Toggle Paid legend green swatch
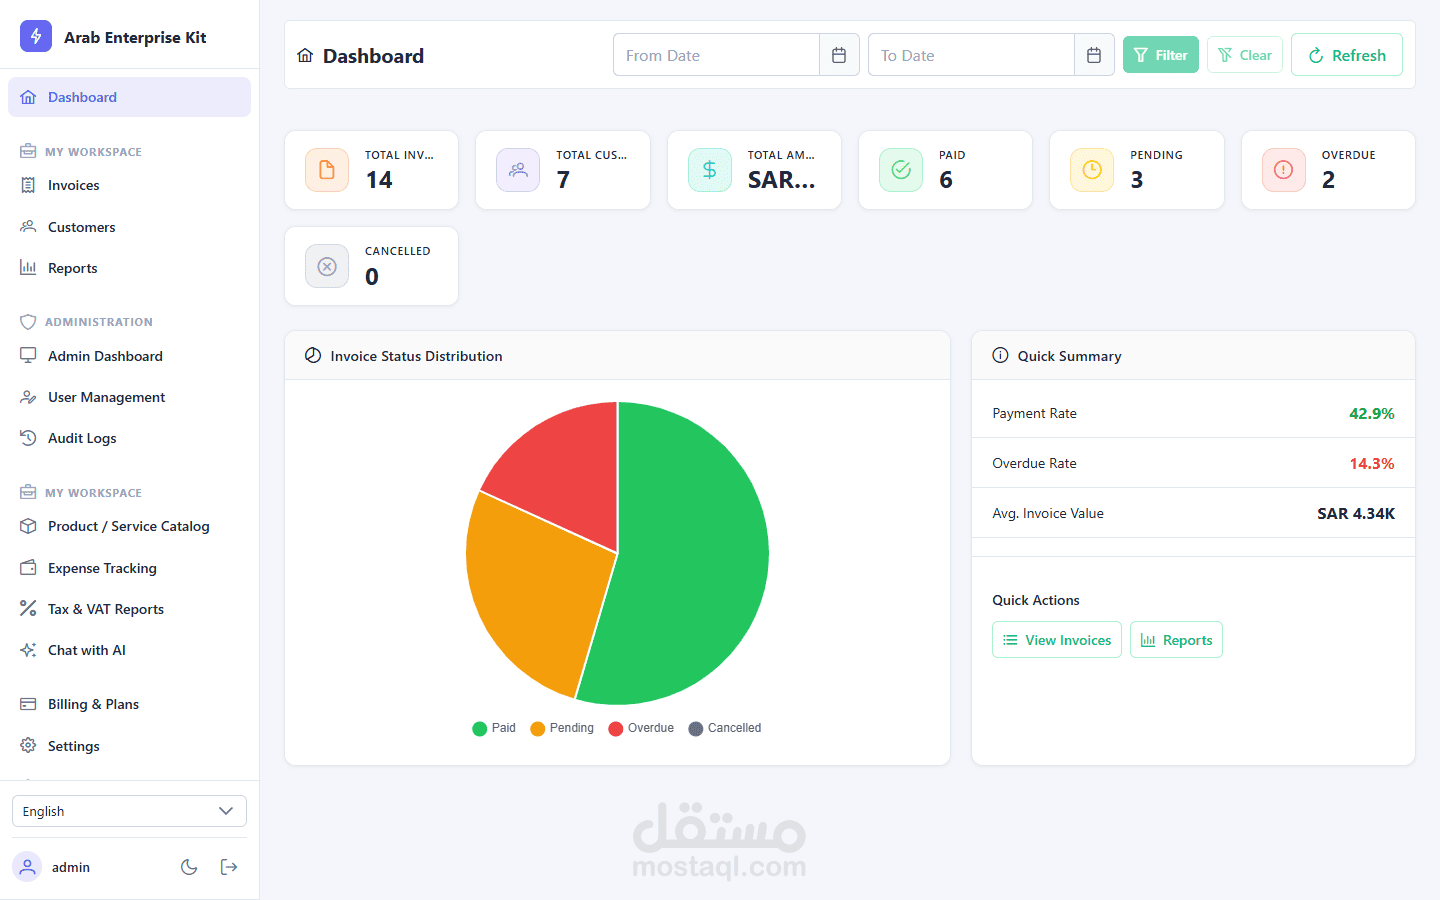This screenshot has height=900, width=1440. tap(480, 728)
